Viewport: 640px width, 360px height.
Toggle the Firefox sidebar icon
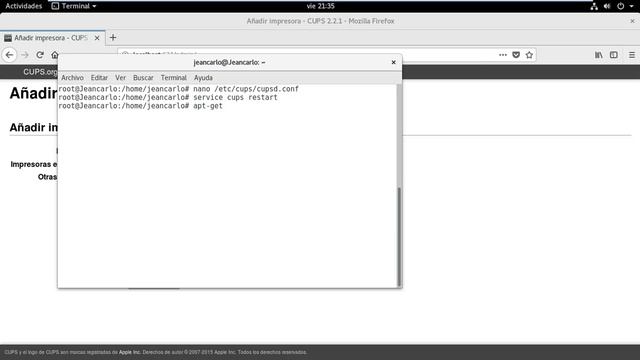[x=613, y=55]
